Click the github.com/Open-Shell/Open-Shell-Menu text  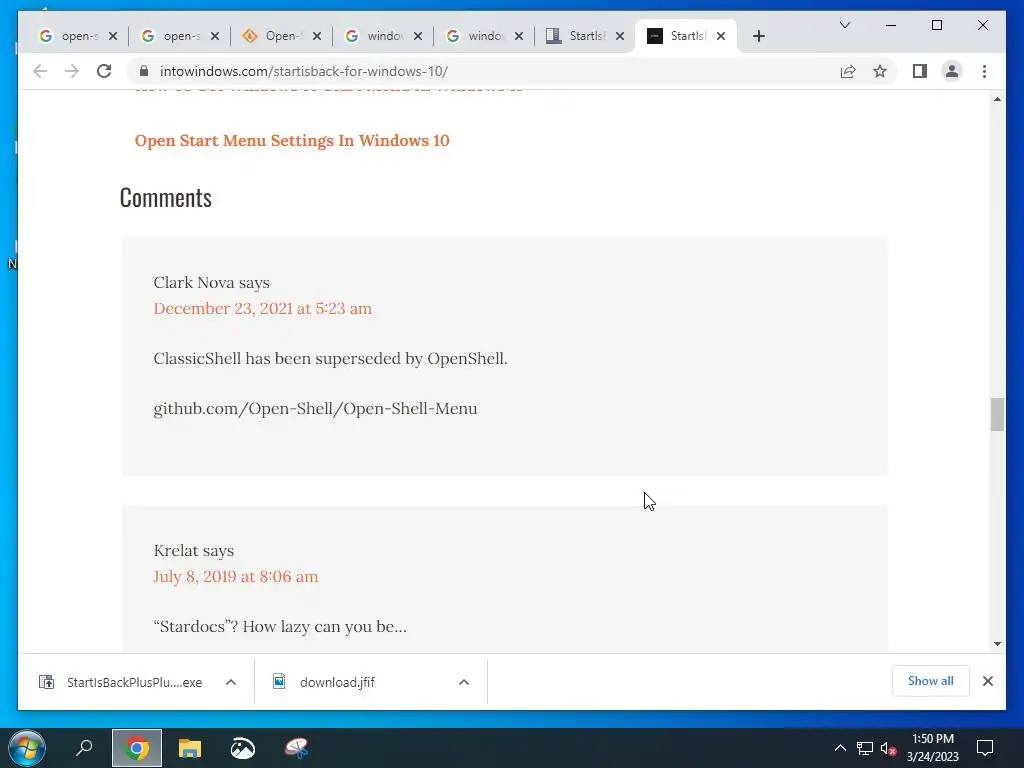(315, 408)
